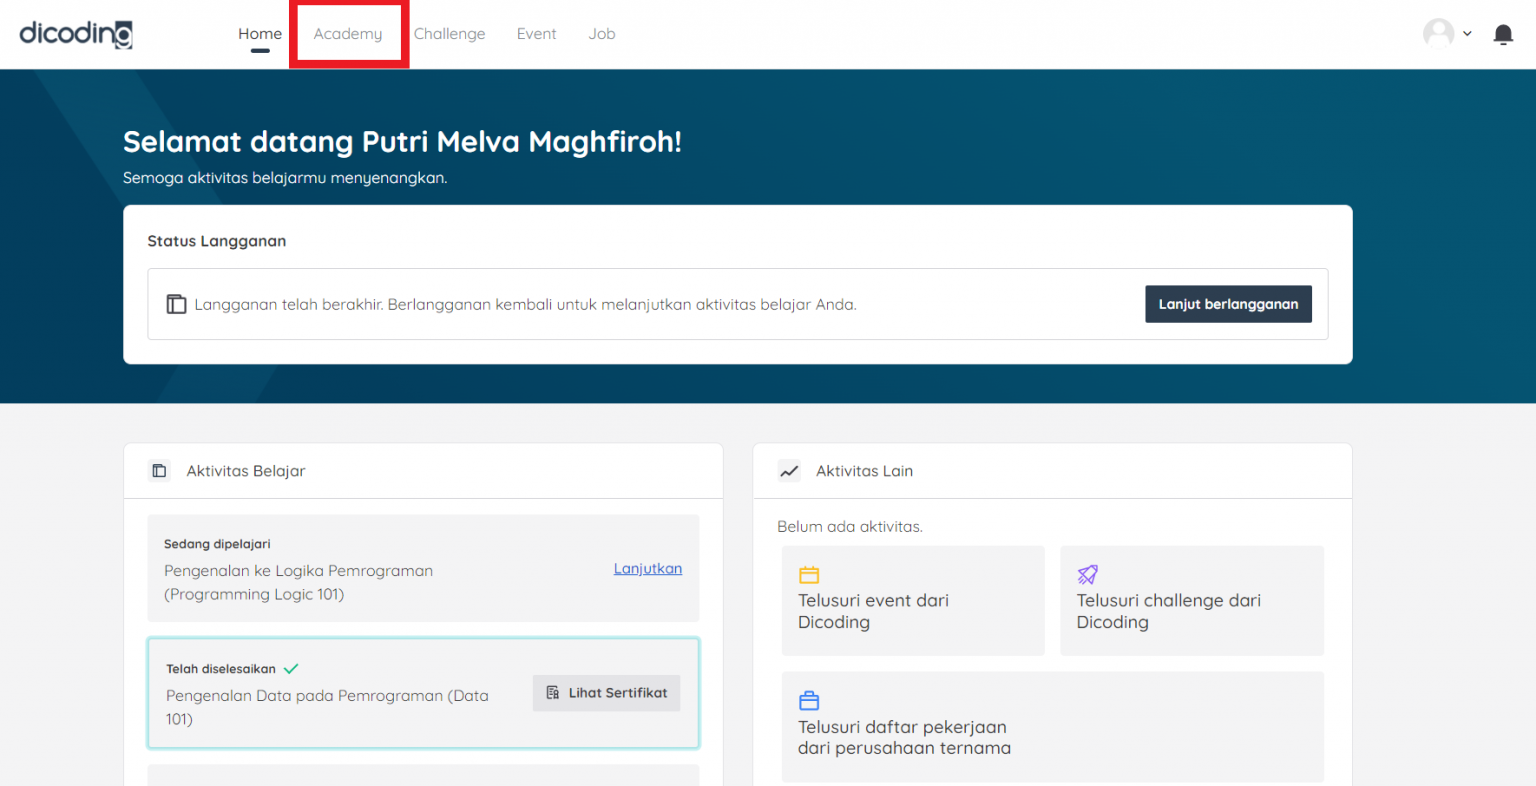Image resolution: width=1536 pixels, height=786 pixels.
Task: Select the Event navigation item
Action: 536,33
